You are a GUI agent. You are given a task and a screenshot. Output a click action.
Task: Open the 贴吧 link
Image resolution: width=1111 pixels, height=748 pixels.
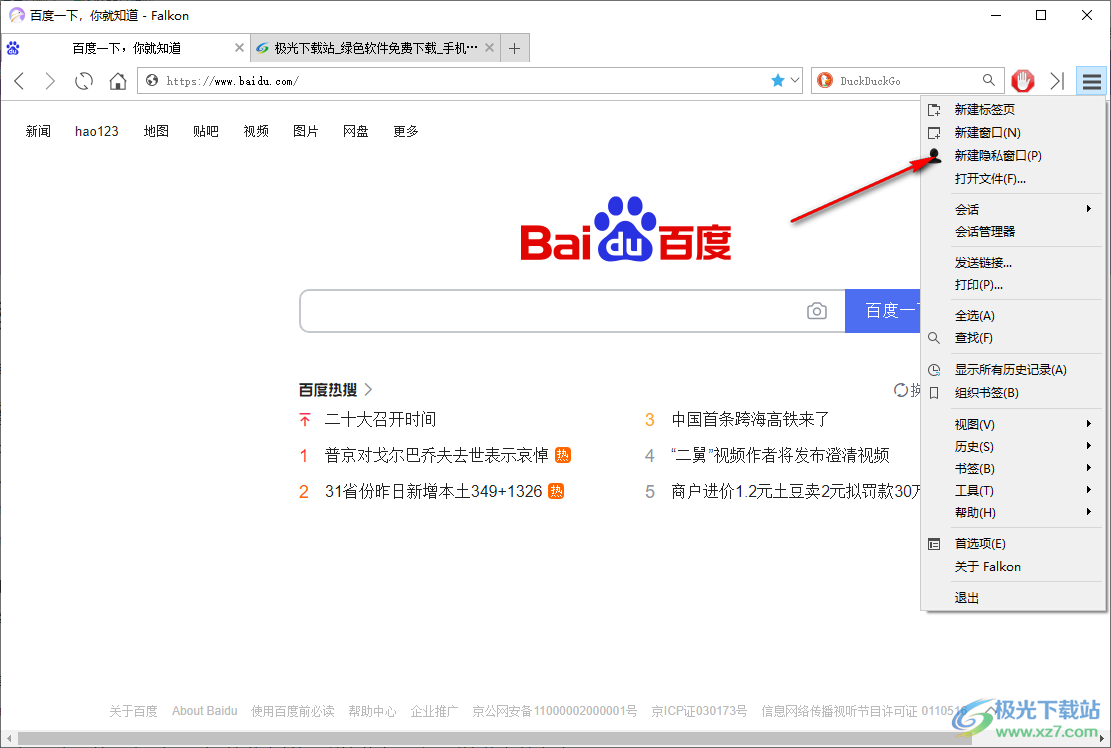tap(205, 131)
